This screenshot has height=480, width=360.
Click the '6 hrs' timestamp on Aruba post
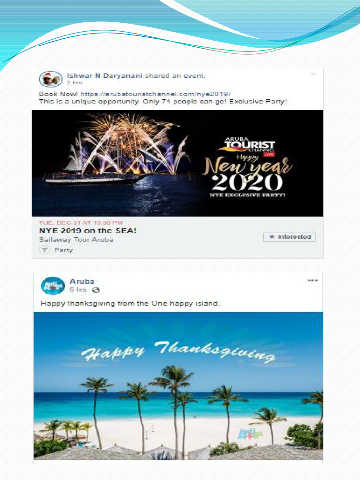pyautogui.click(x=78, y=290)
